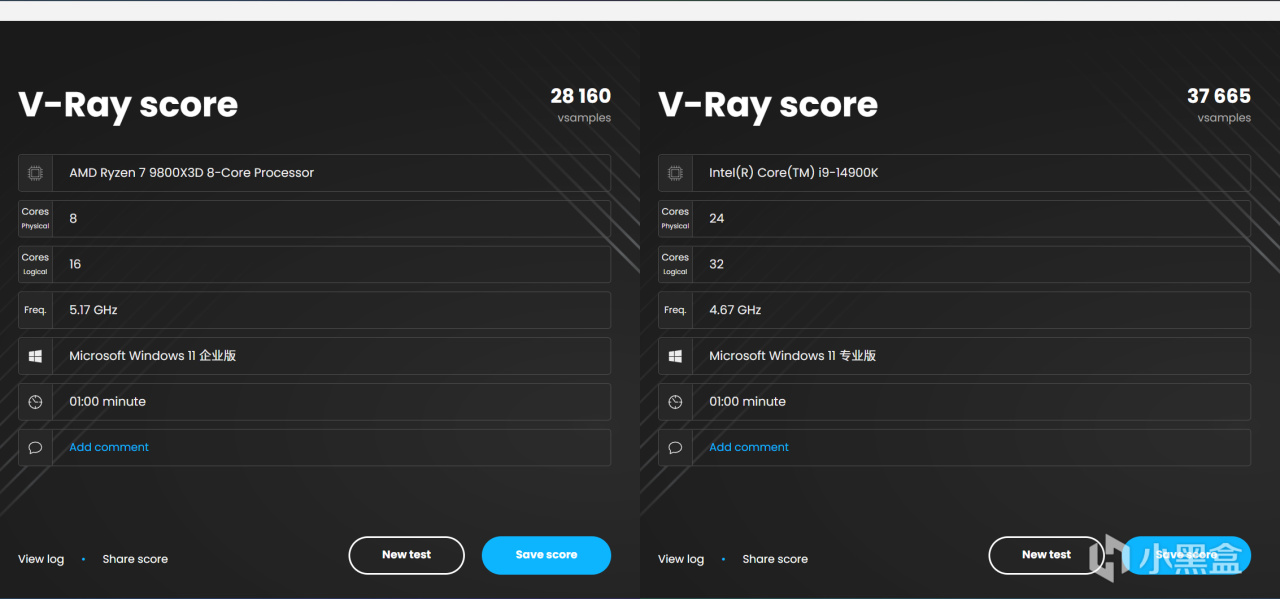
Task: Select the AMD Ryzen 7 9800X3D 8-Core Processor text
Action: coord(191,173)
